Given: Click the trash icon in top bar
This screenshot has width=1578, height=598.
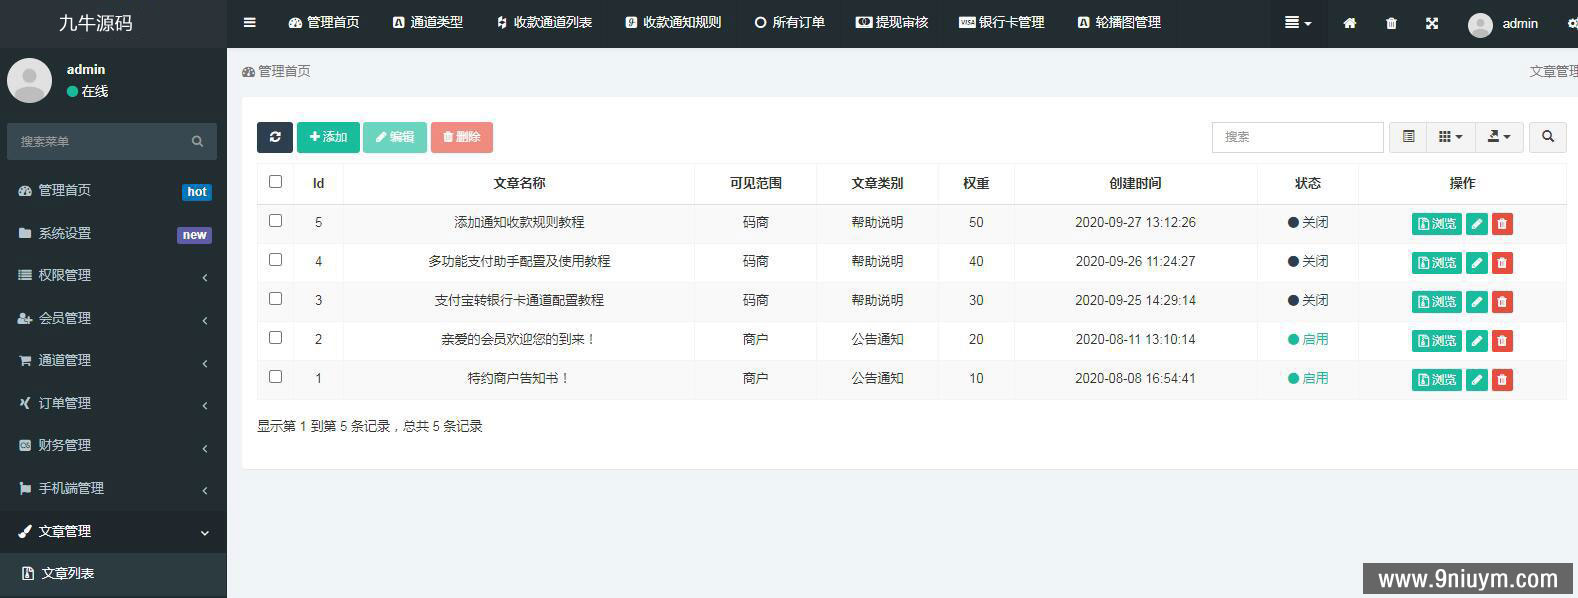Looking at the screenshot, I should 1391,23.
